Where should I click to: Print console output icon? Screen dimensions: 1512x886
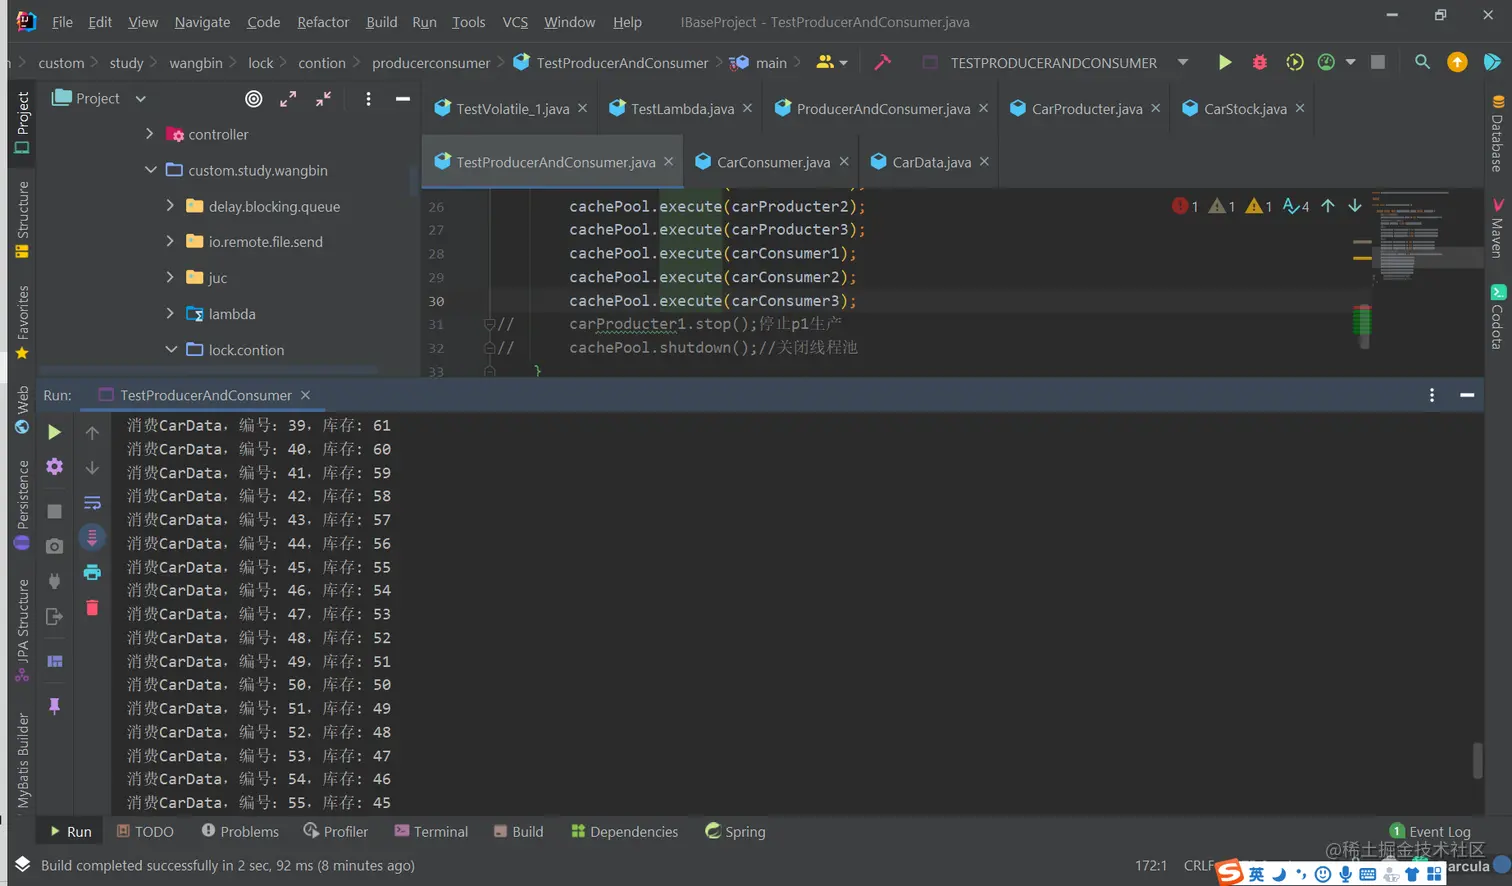tap(92, 572)
